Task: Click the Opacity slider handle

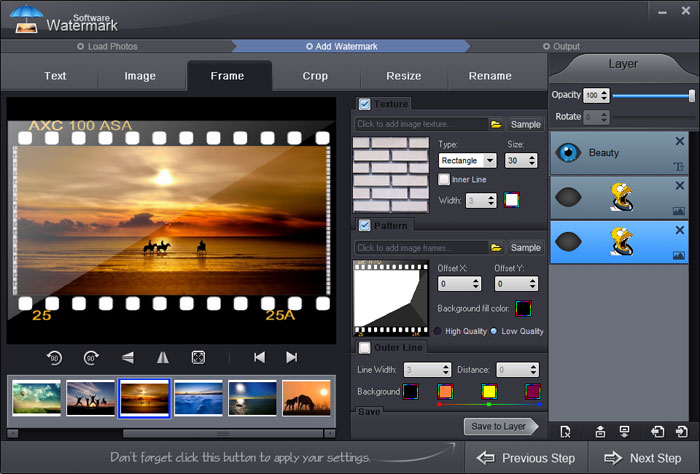Action: pyautogui.click(x=692, y=96)
